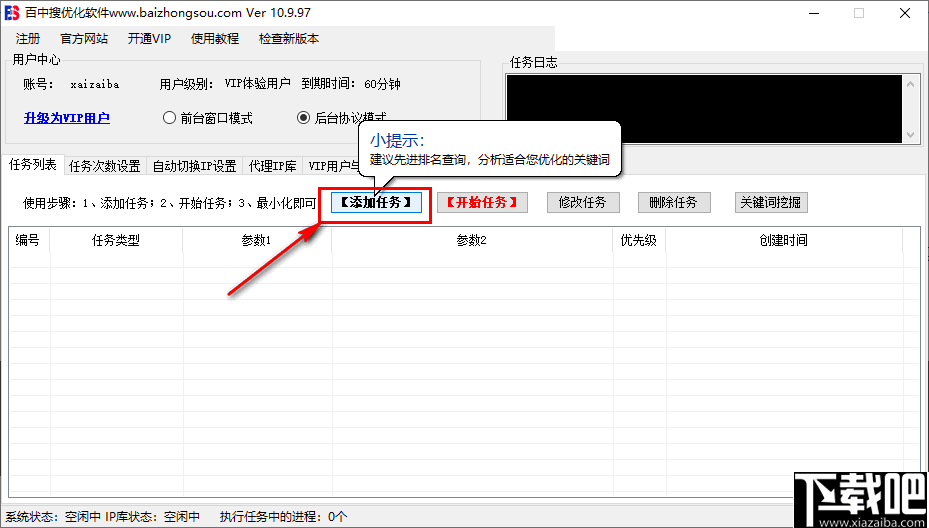
Task: Click the 系统状态: 空闲中 status text
Action: pyautogui.click(x=53, y=517)
